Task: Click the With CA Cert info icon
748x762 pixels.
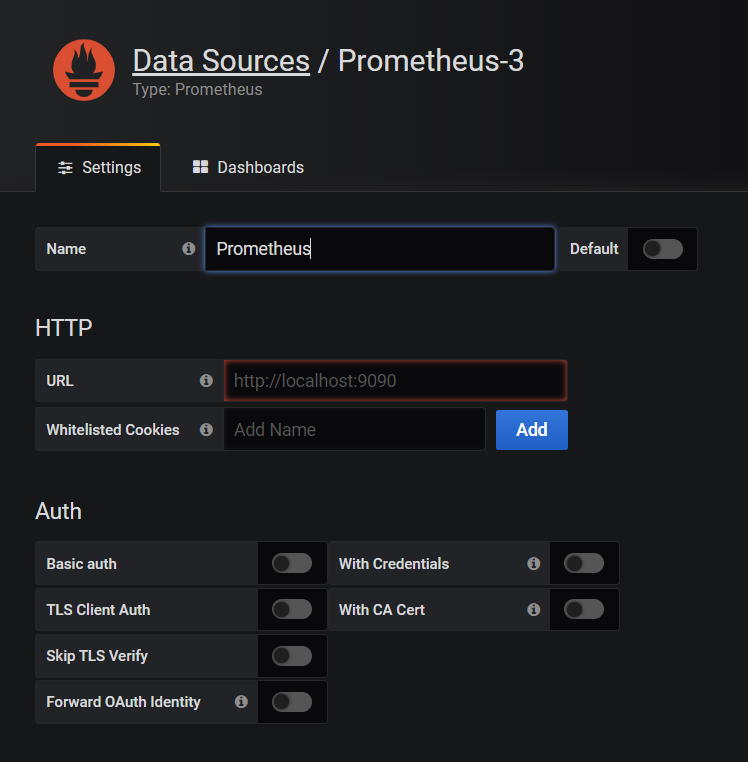Action: tap(534, 609)
